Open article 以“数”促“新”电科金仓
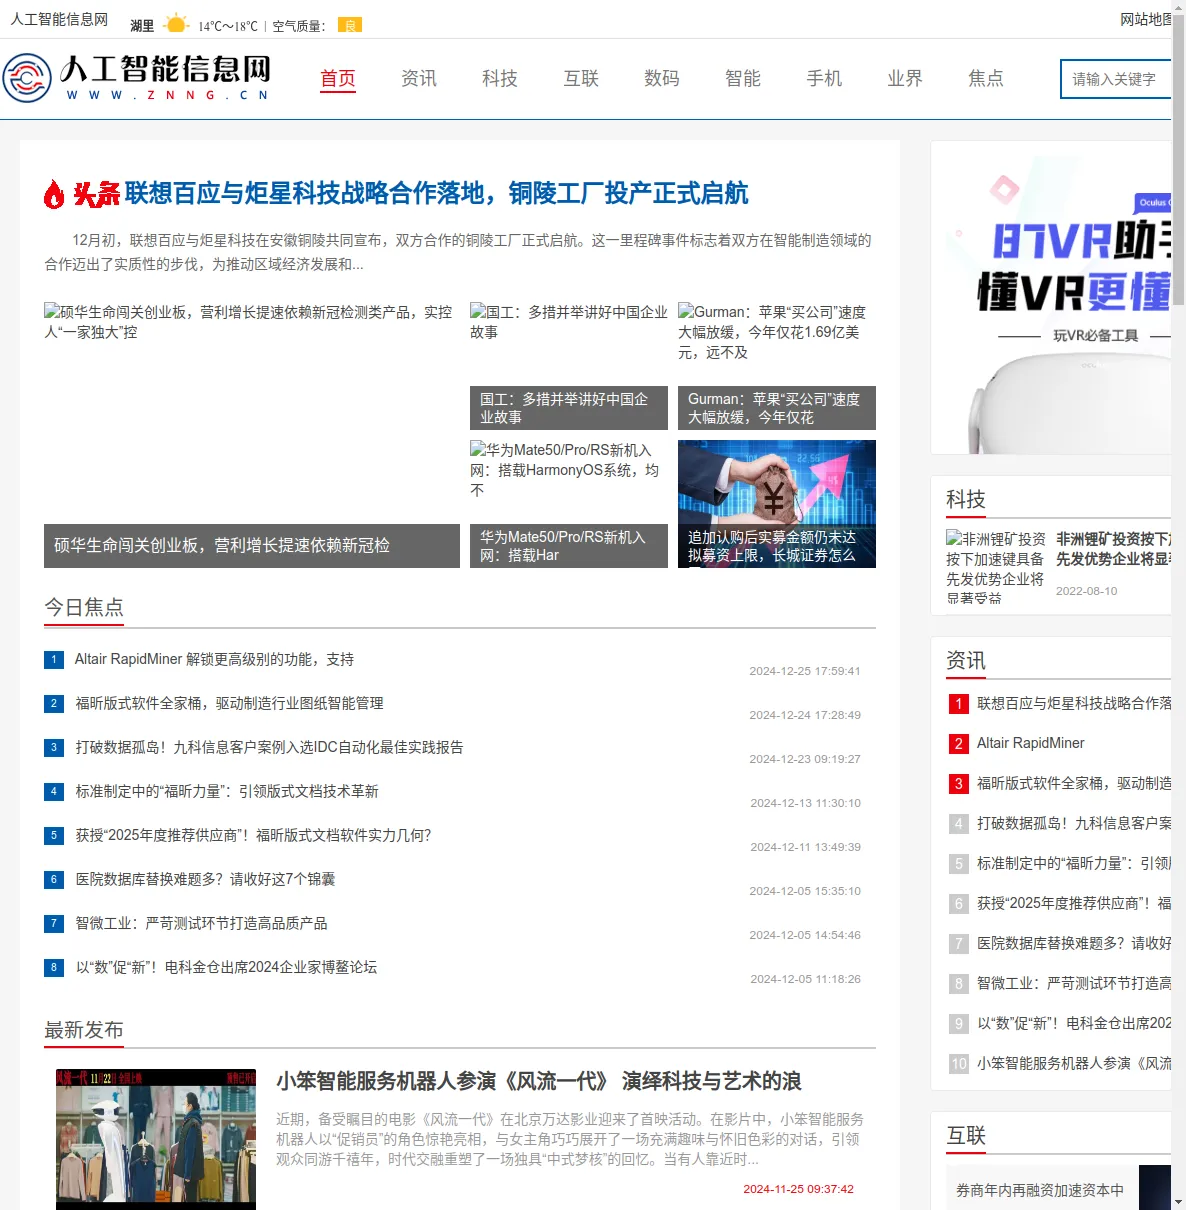This screenshot has width=1186, height=1210. click(226, 967)
